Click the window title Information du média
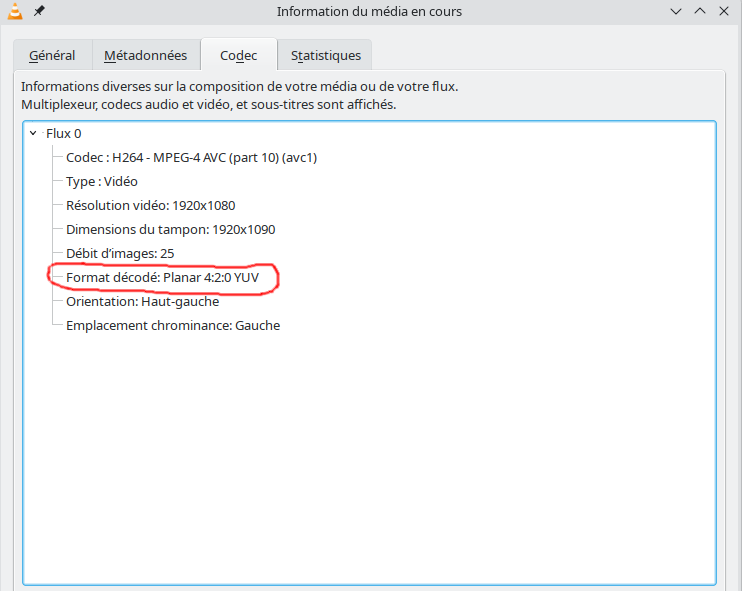The height and width of the screenshot is (591, 742). point(369,11)
